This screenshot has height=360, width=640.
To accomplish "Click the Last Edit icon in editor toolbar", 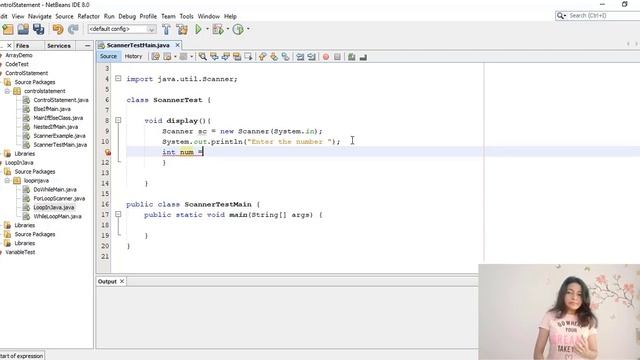I will coord(155,57).
